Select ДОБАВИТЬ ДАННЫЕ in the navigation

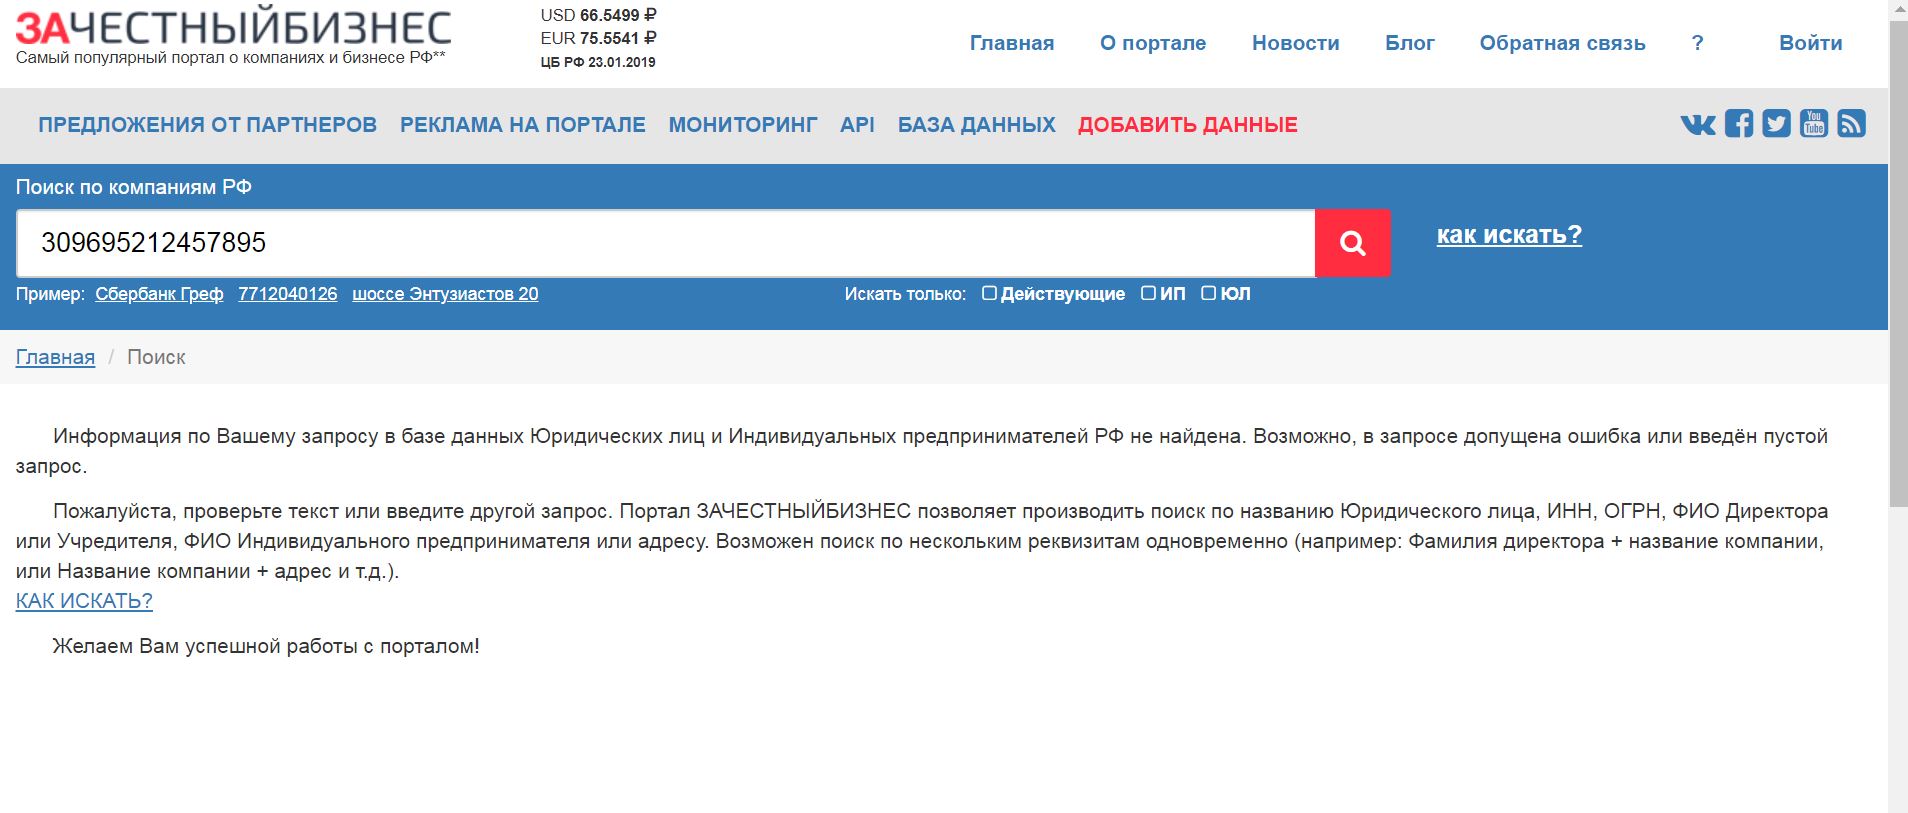click(1187, 125)
